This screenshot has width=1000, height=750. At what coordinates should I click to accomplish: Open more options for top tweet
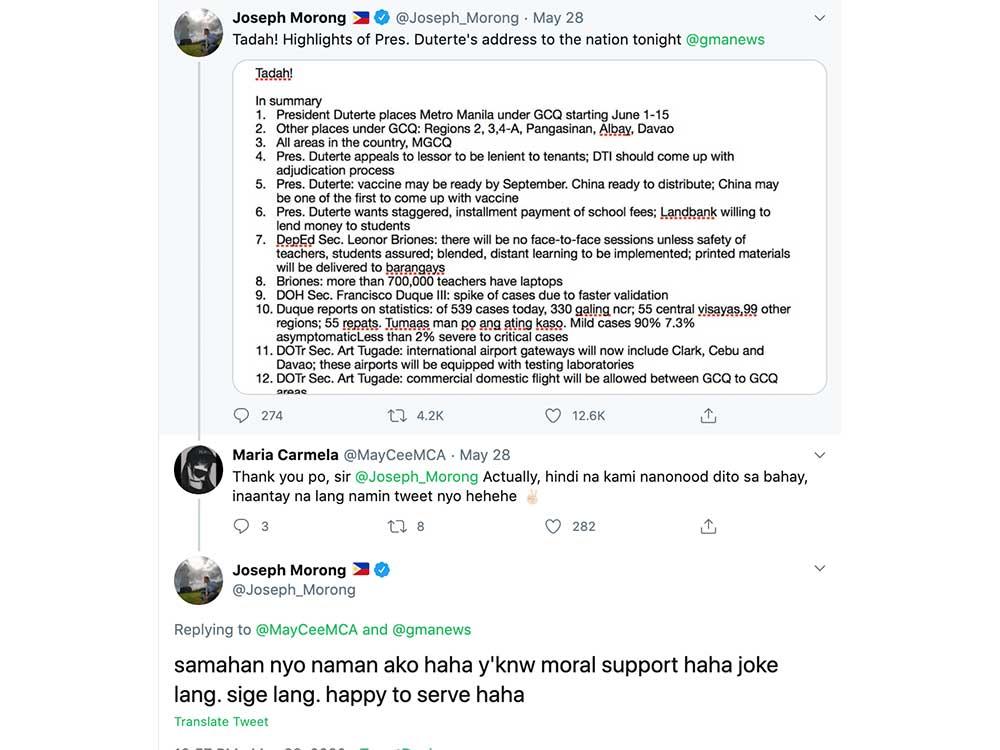(820, 18)
